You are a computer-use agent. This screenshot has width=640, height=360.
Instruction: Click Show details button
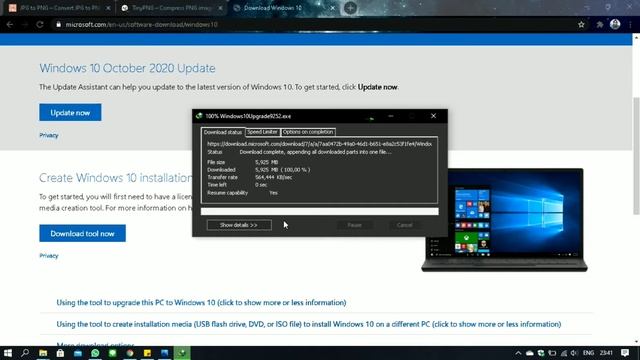point(239,225)
